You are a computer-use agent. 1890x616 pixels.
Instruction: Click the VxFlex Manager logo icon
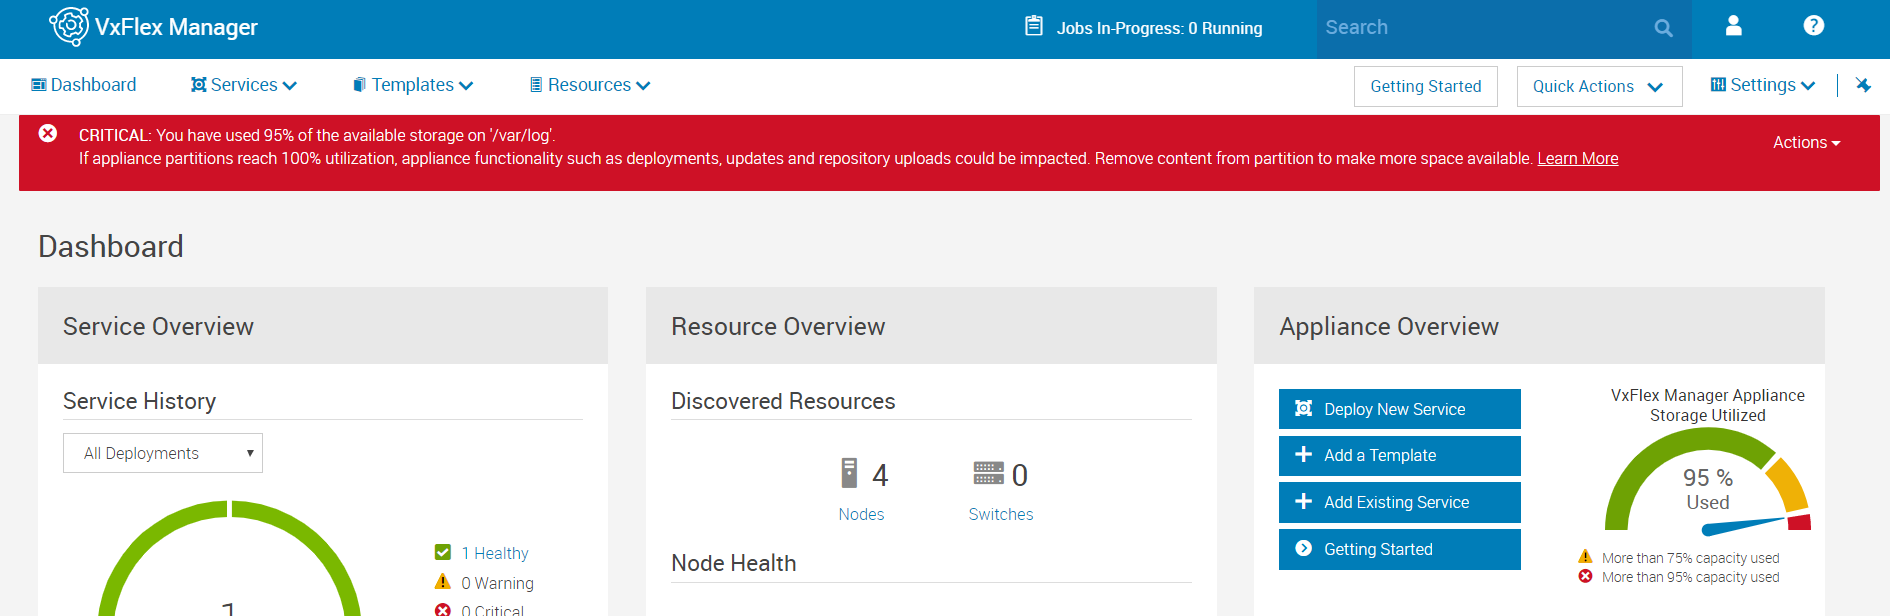[69, 27]
